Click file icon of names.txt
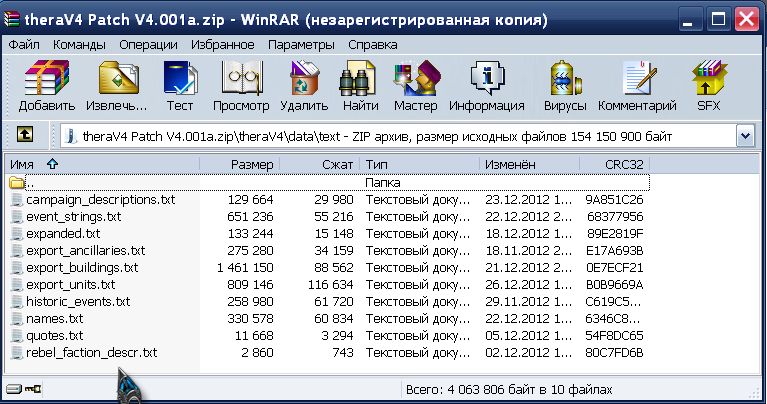The image size is (767, 404). pos(17,319)
